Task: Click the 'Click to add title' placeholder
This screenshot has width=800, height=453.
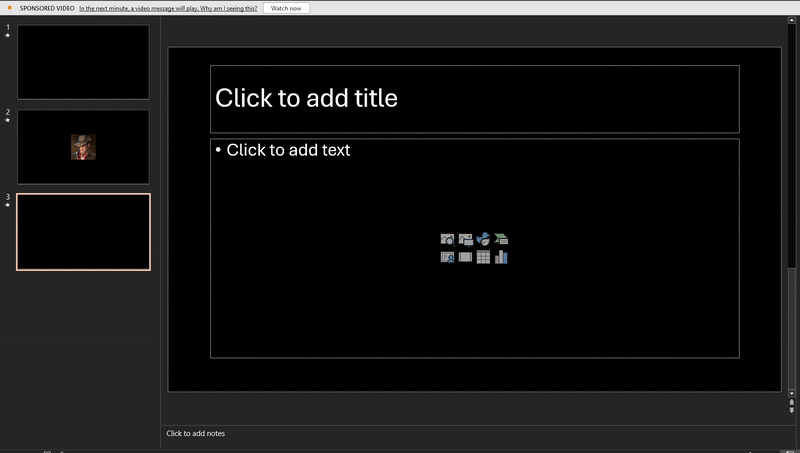Action: point(474,99)
